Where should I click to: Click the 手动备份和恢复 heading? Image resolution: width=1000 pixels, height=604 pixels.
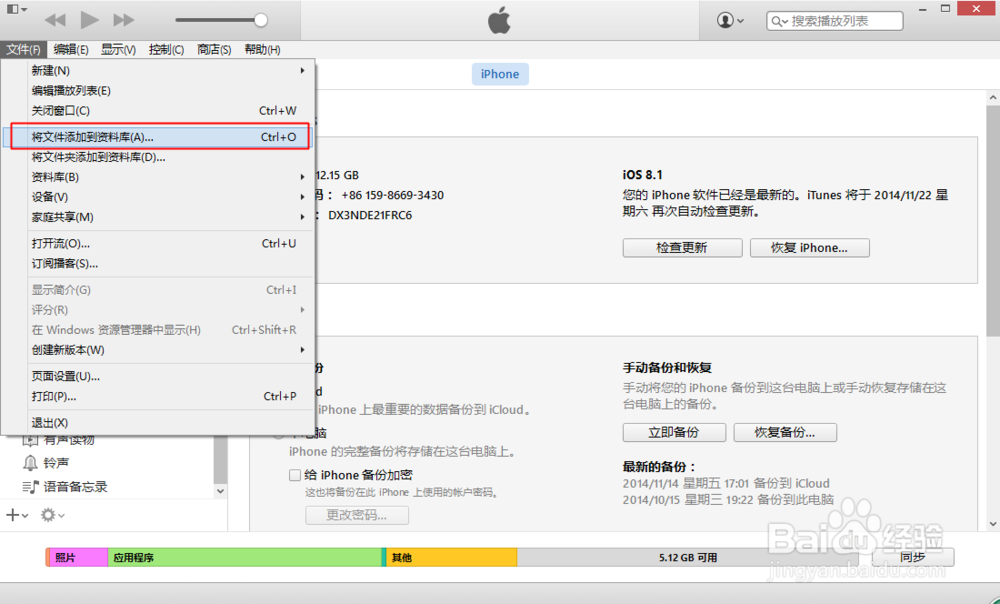[x=667, y=368]
